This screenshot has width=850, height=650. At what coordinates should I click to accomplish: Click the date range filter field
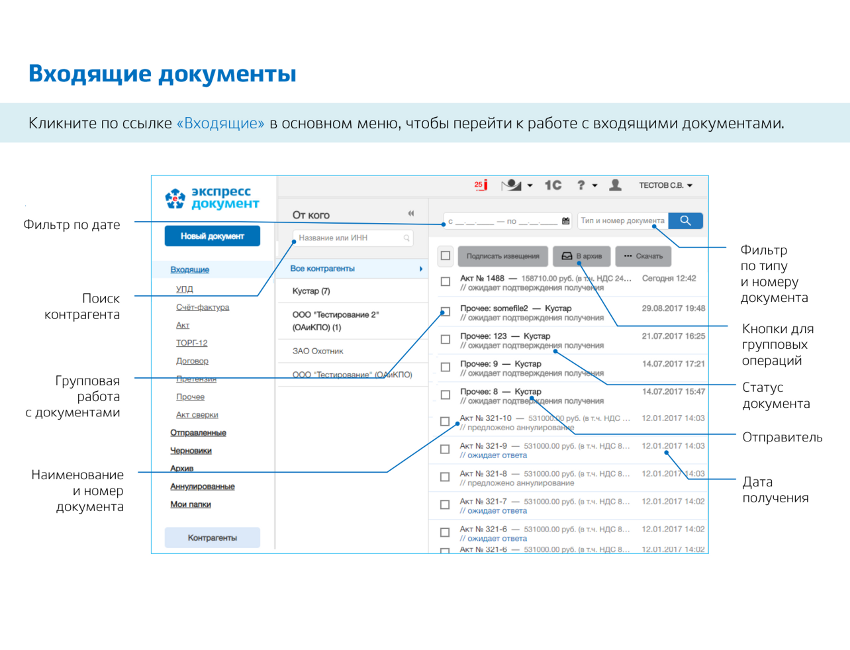point(508,221)
